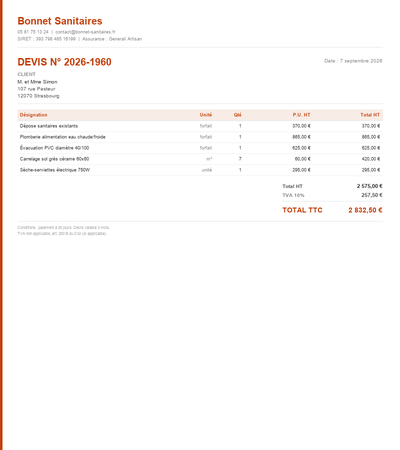The image size is (400, 450).
Task: Click the Total HT sum 2 575,00 €
Action: 369,186
